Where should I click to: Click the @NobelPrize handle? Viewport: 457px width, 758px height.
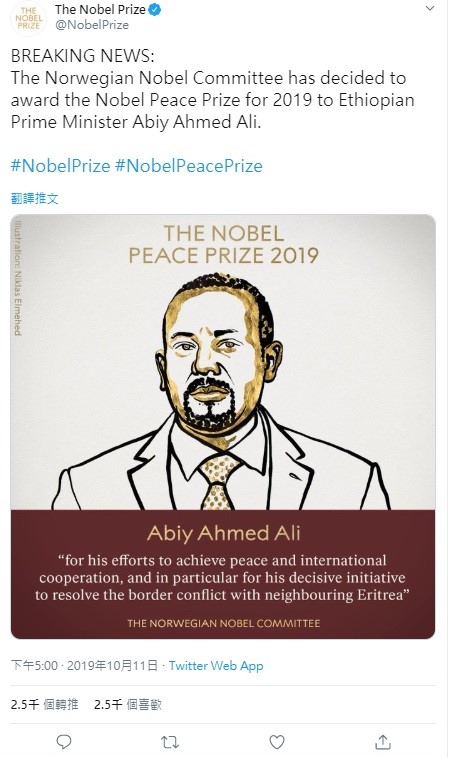92,25
